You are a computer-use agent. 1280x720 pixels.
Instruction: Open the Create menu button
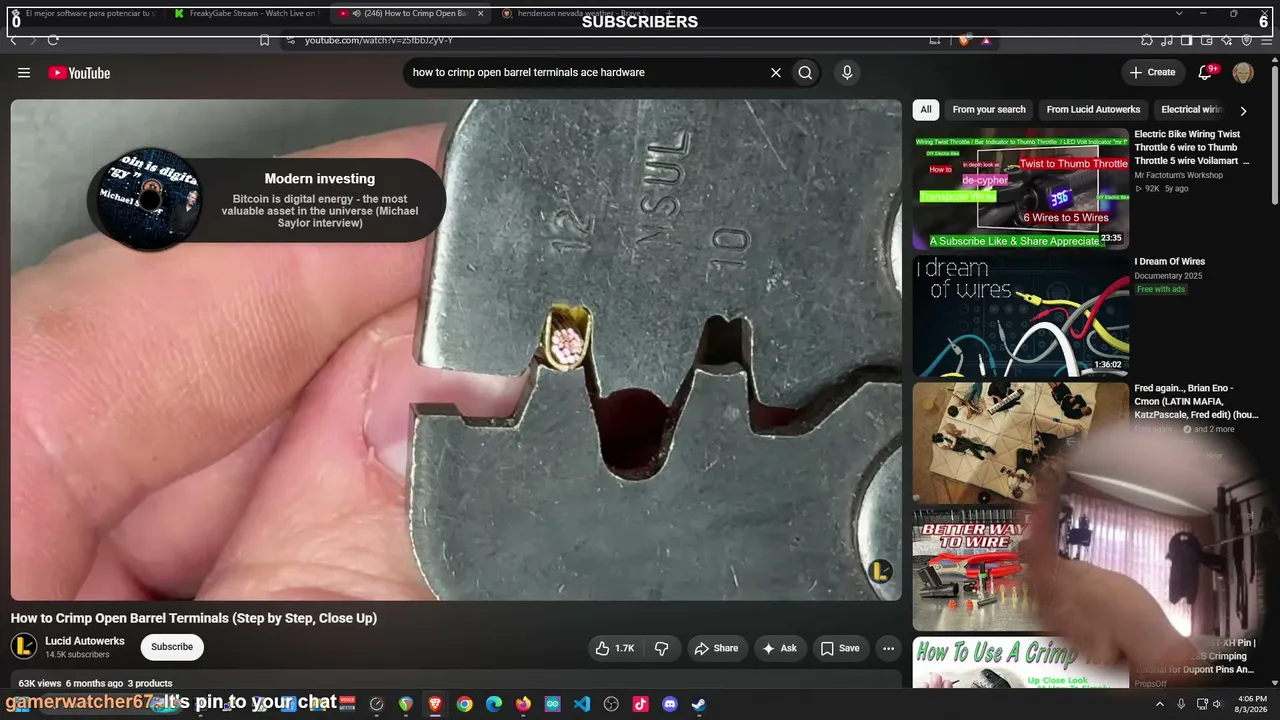pyautogui.click(x=1152, y=72)
